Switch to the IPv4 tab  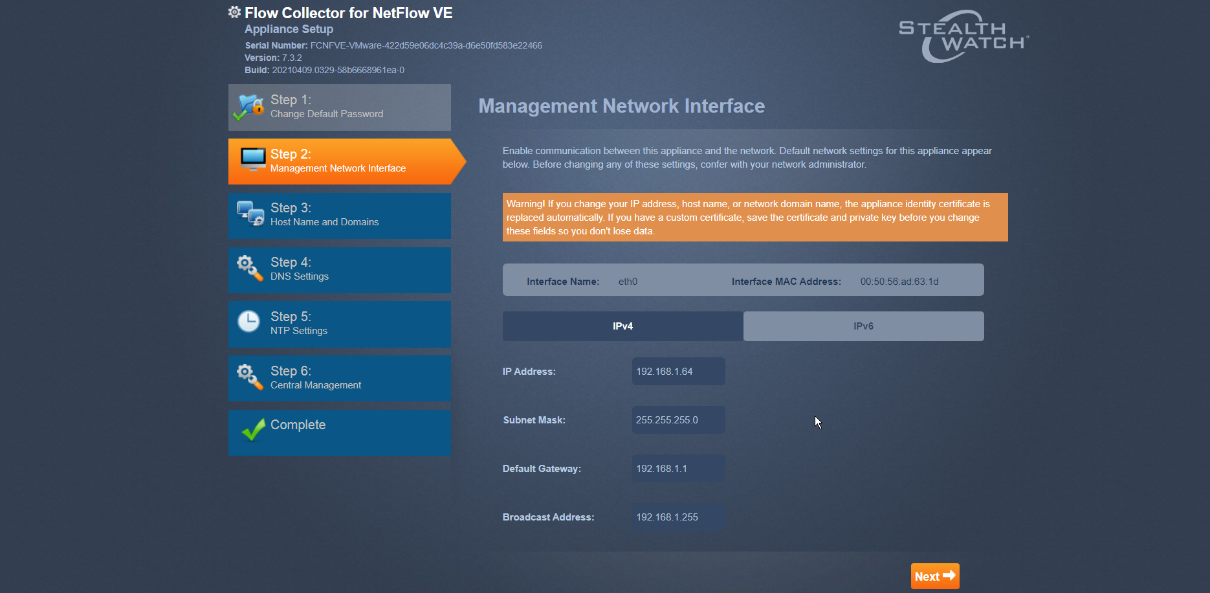coord(623,326)
